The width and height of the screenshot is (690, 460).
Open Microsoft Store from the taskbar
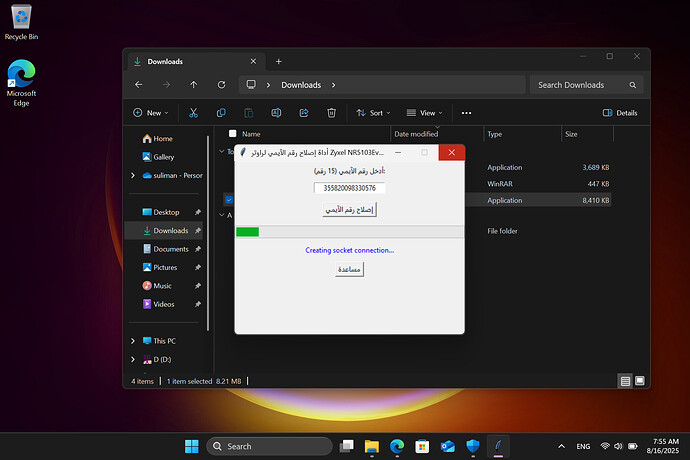point(421,446)
